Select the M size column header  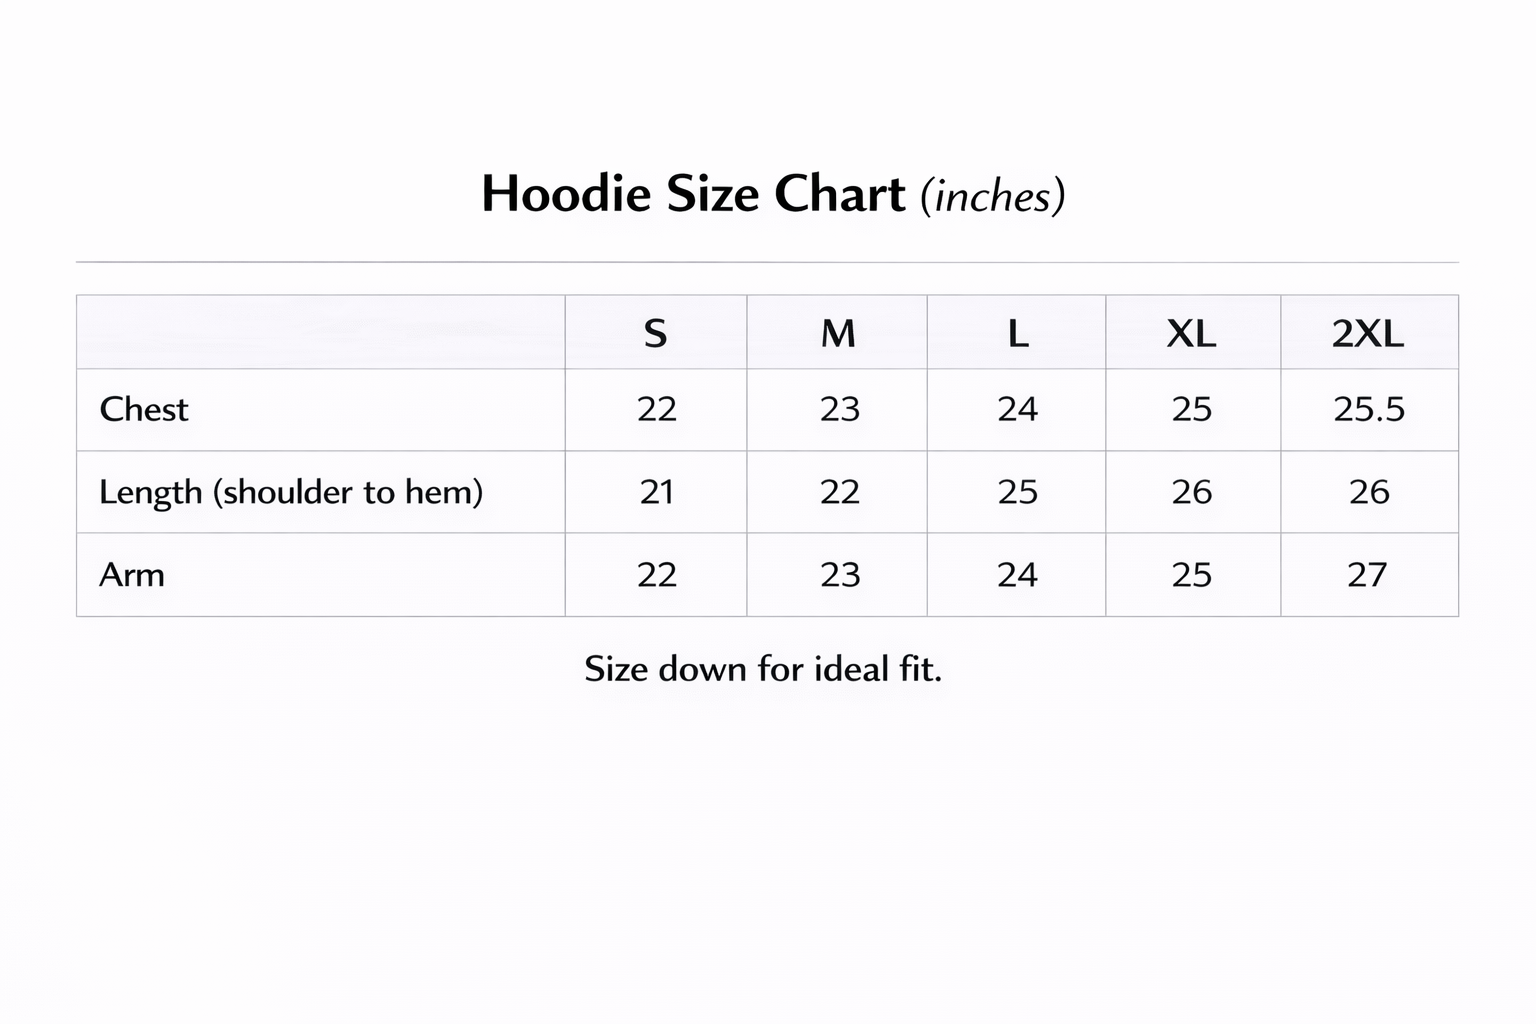pyautogui.click(x=838, y=333)
